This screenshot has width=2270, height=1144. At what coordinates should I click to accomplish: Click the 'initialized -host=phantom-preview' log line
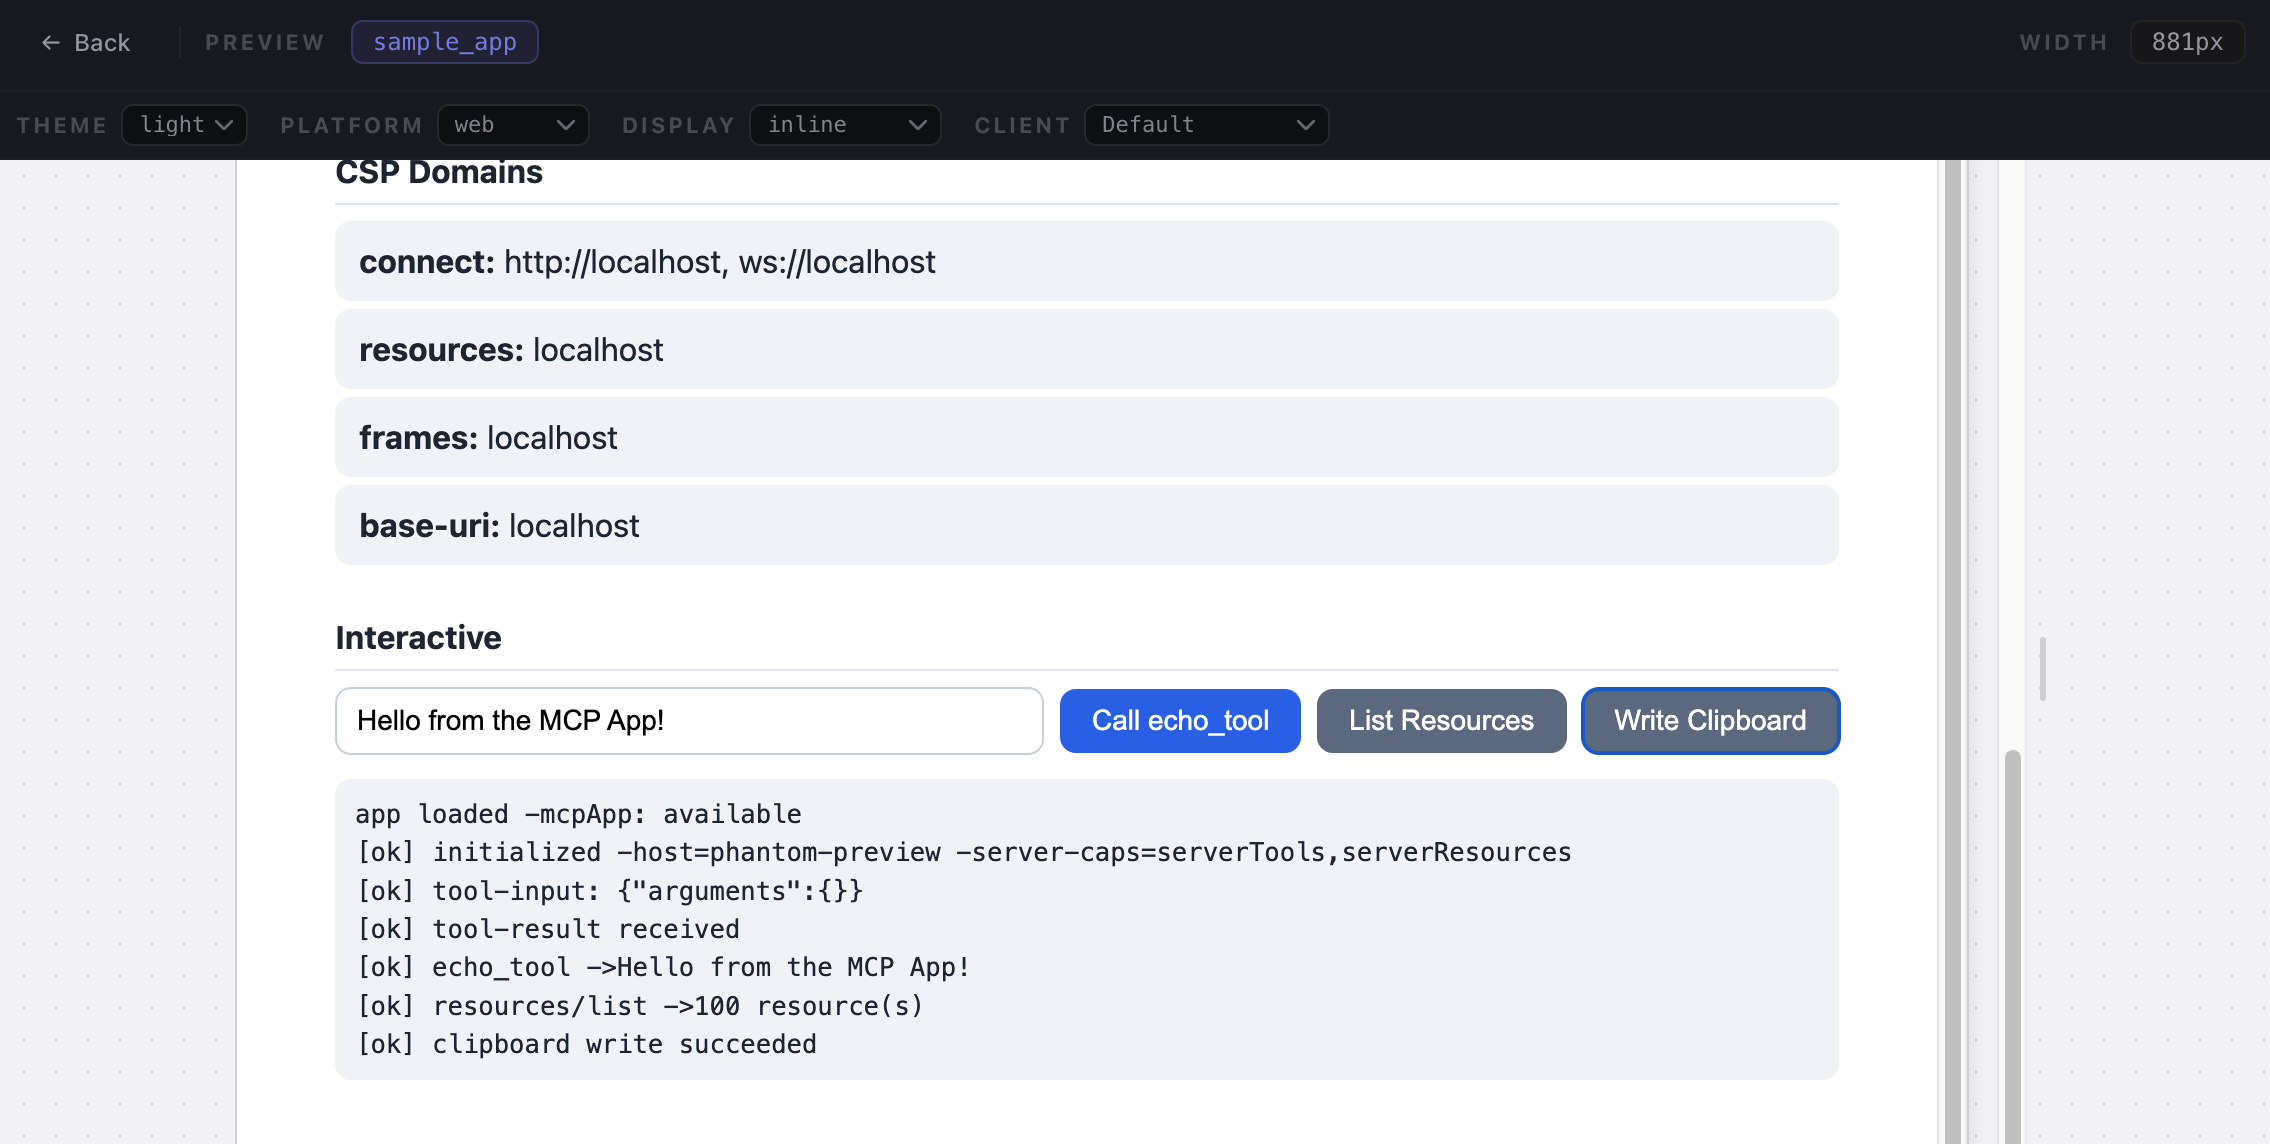(x=964, y=852)
